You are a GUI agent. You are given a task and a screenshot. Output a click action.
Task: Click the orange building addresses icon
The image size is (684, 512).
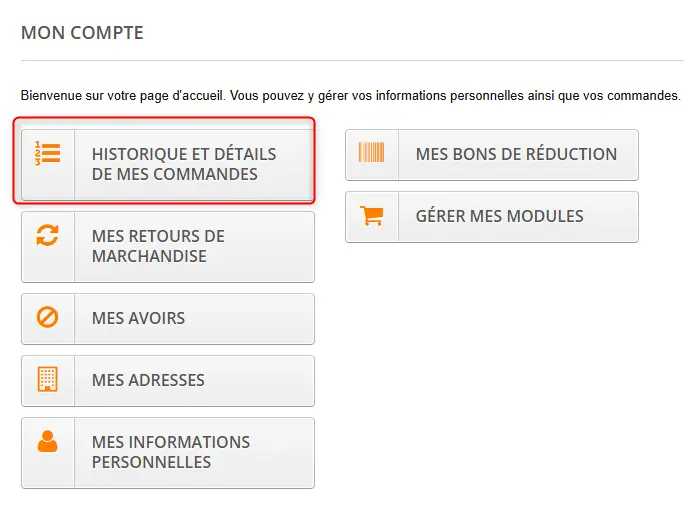(48, 379)
